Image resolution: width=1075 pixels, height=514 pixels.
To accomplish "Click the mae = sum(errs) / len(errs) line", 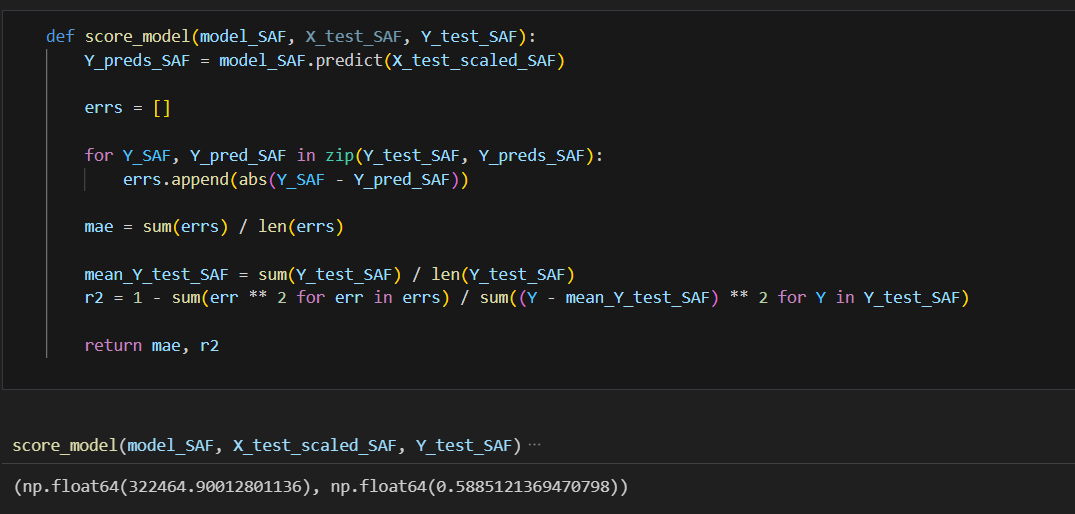I will (214, 227).
